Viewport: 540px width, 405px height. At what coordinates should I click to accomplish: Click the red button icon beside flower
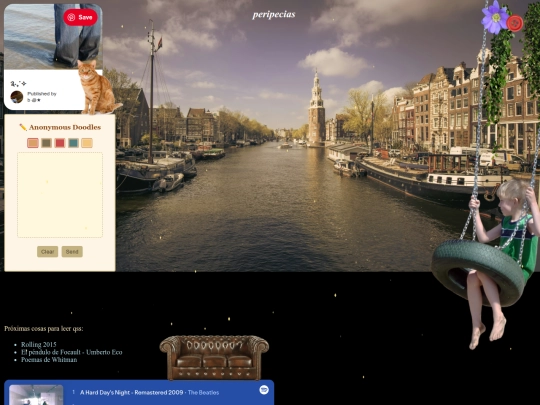[515, 23]
